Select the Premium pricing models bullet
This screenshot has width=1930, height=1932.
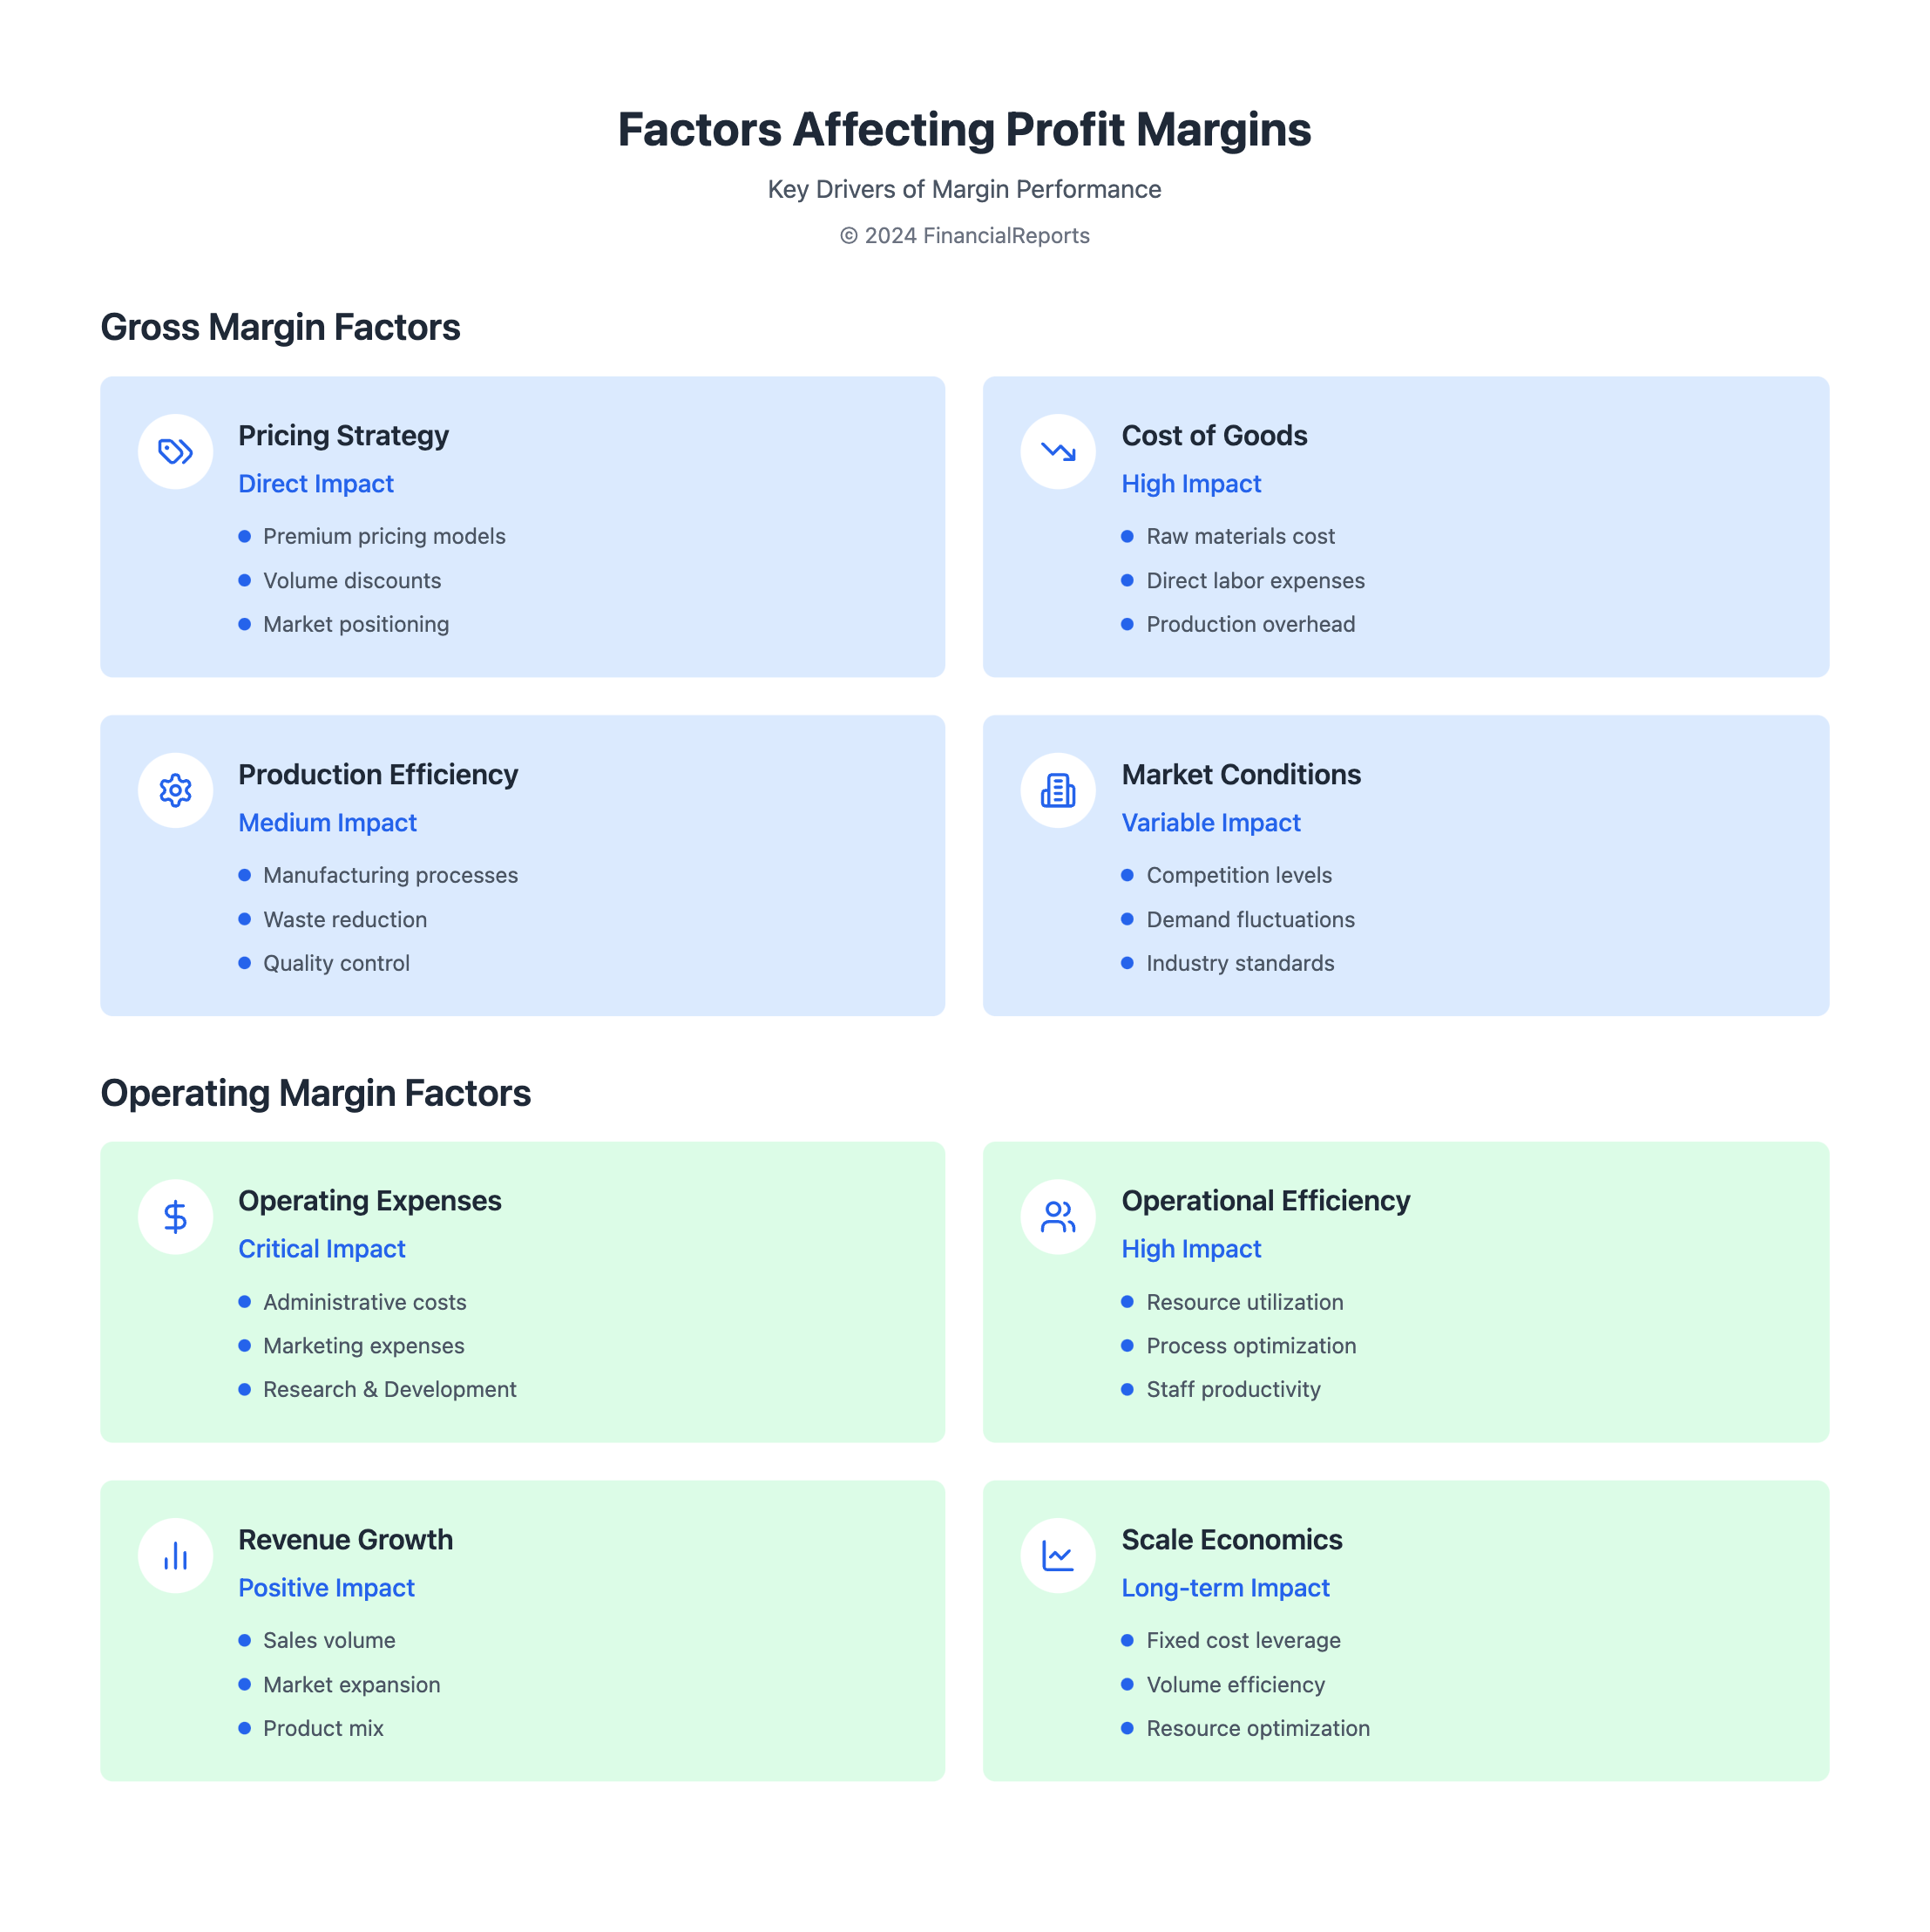[x=384, y=537]
